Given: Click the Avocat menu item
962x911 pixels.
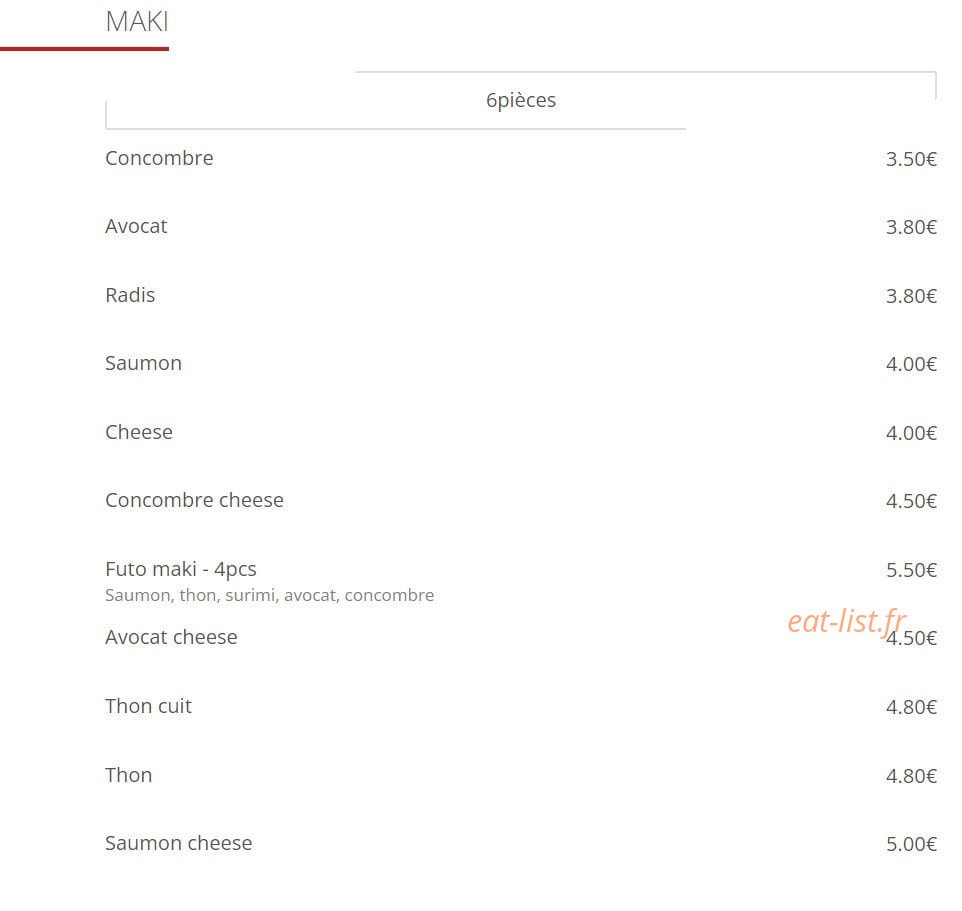Looking at the screenshot, I should (x=136, y=226).
